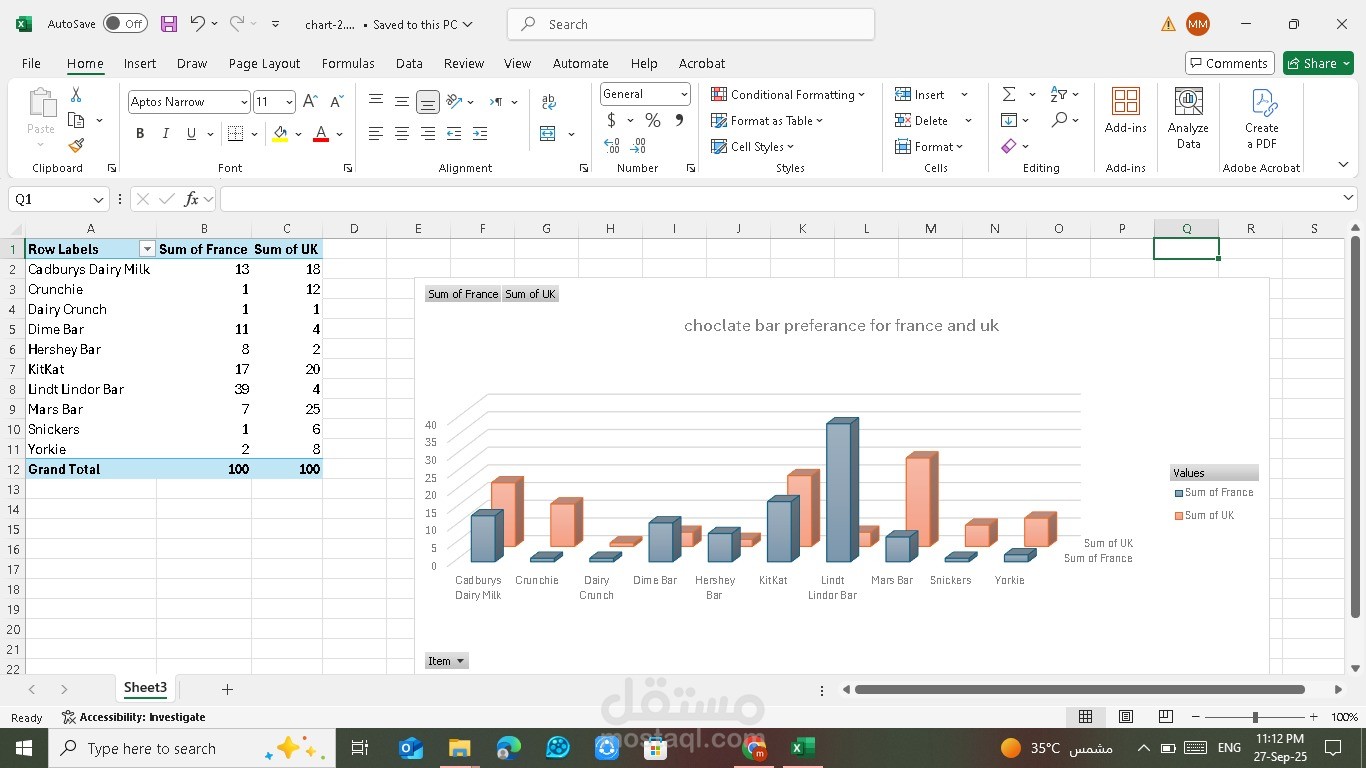Image resolution: width=1366 pixels, height=768 pixels.
Task: Switch to the Formulas tab
Action: (x=348, y=63)
